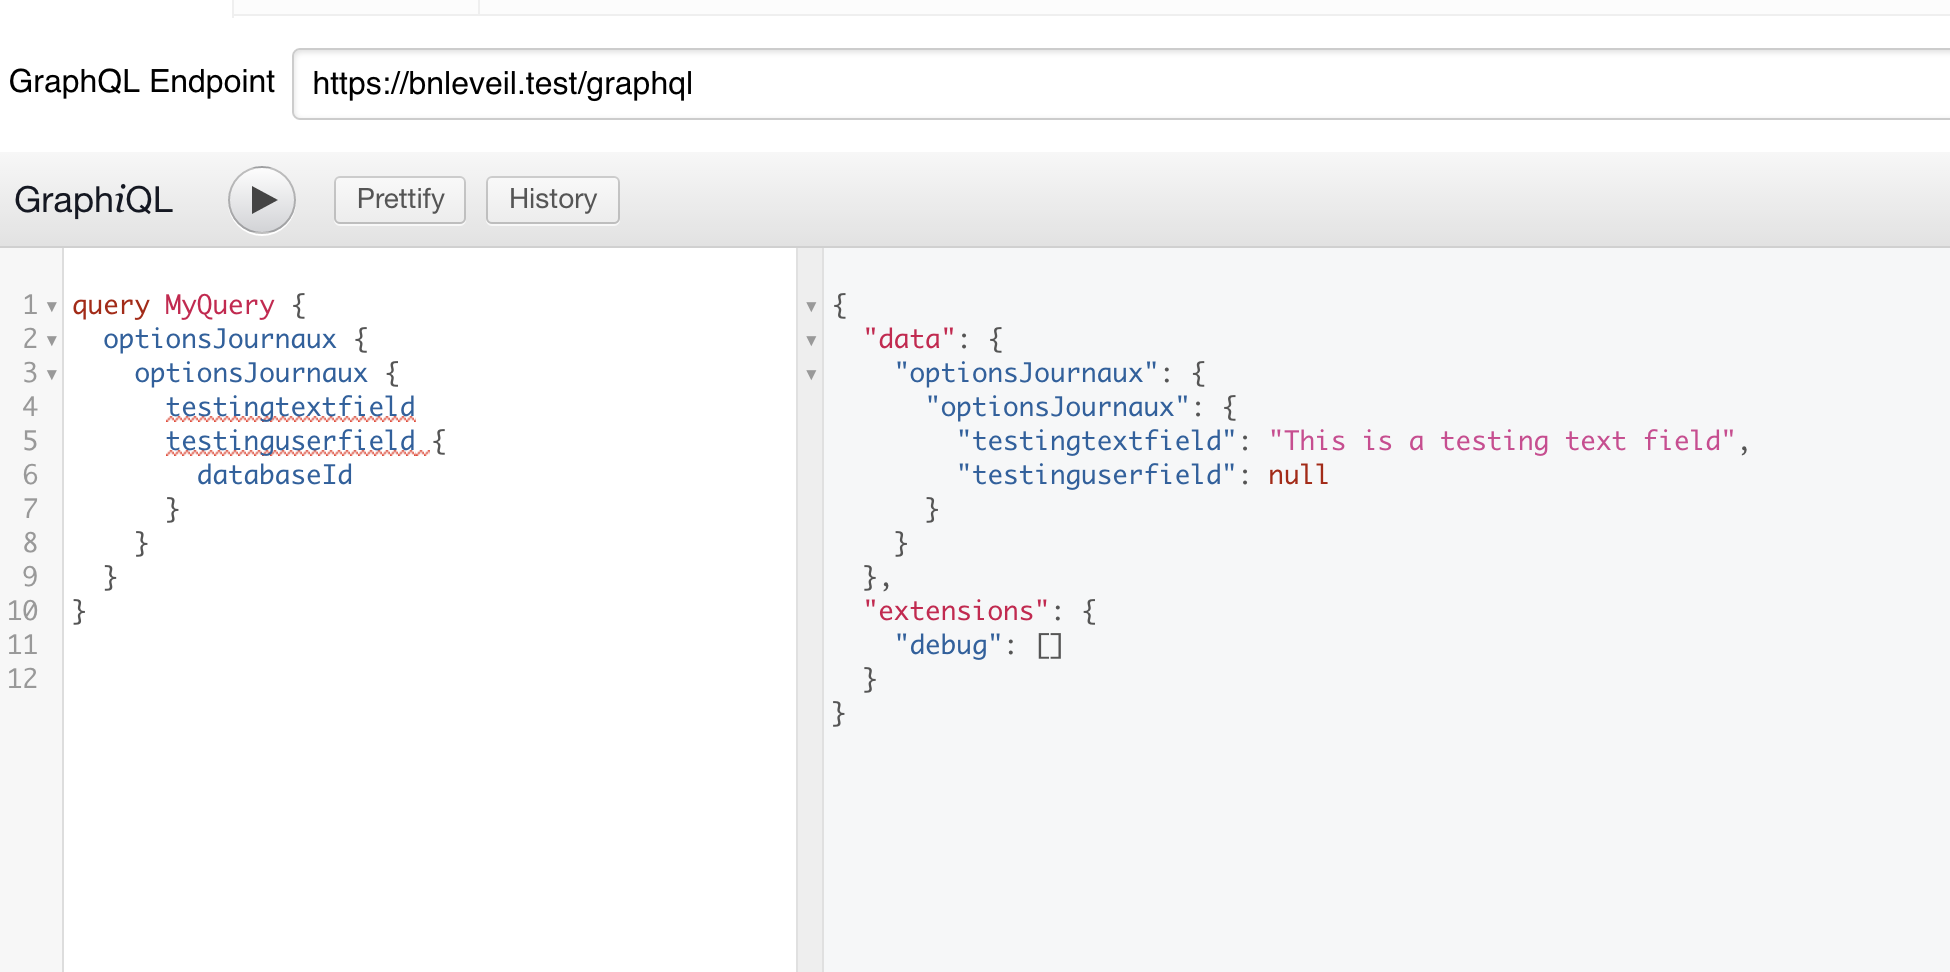
Task: Click the Prettify button
Action: pos(400,200)
